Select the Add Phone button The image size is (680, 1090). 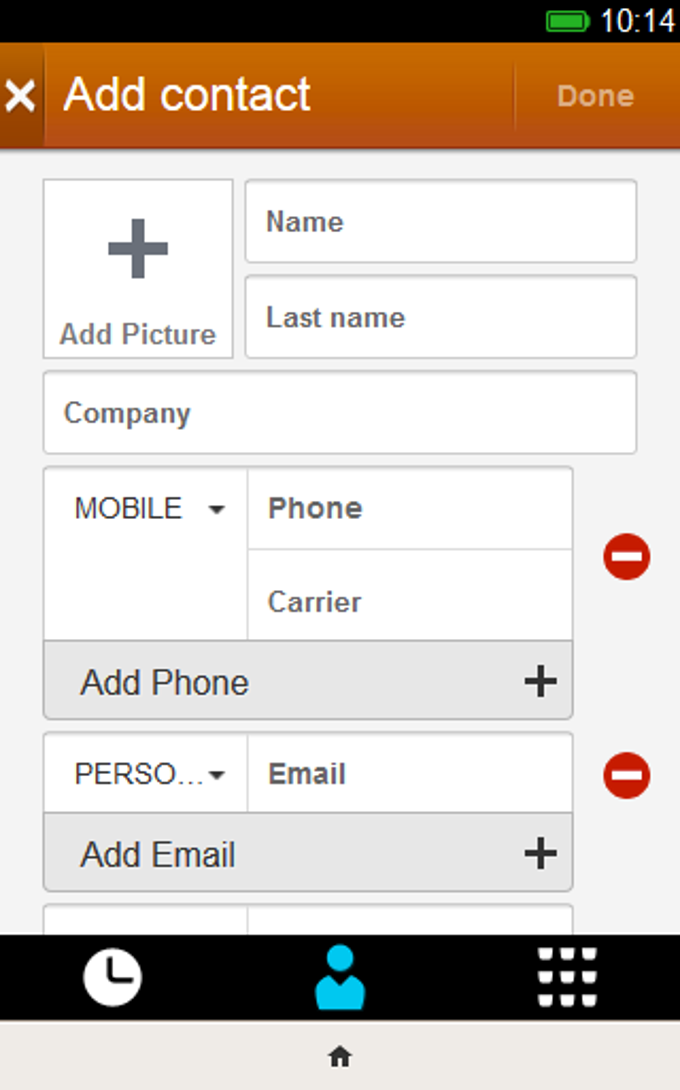[308, 681]
